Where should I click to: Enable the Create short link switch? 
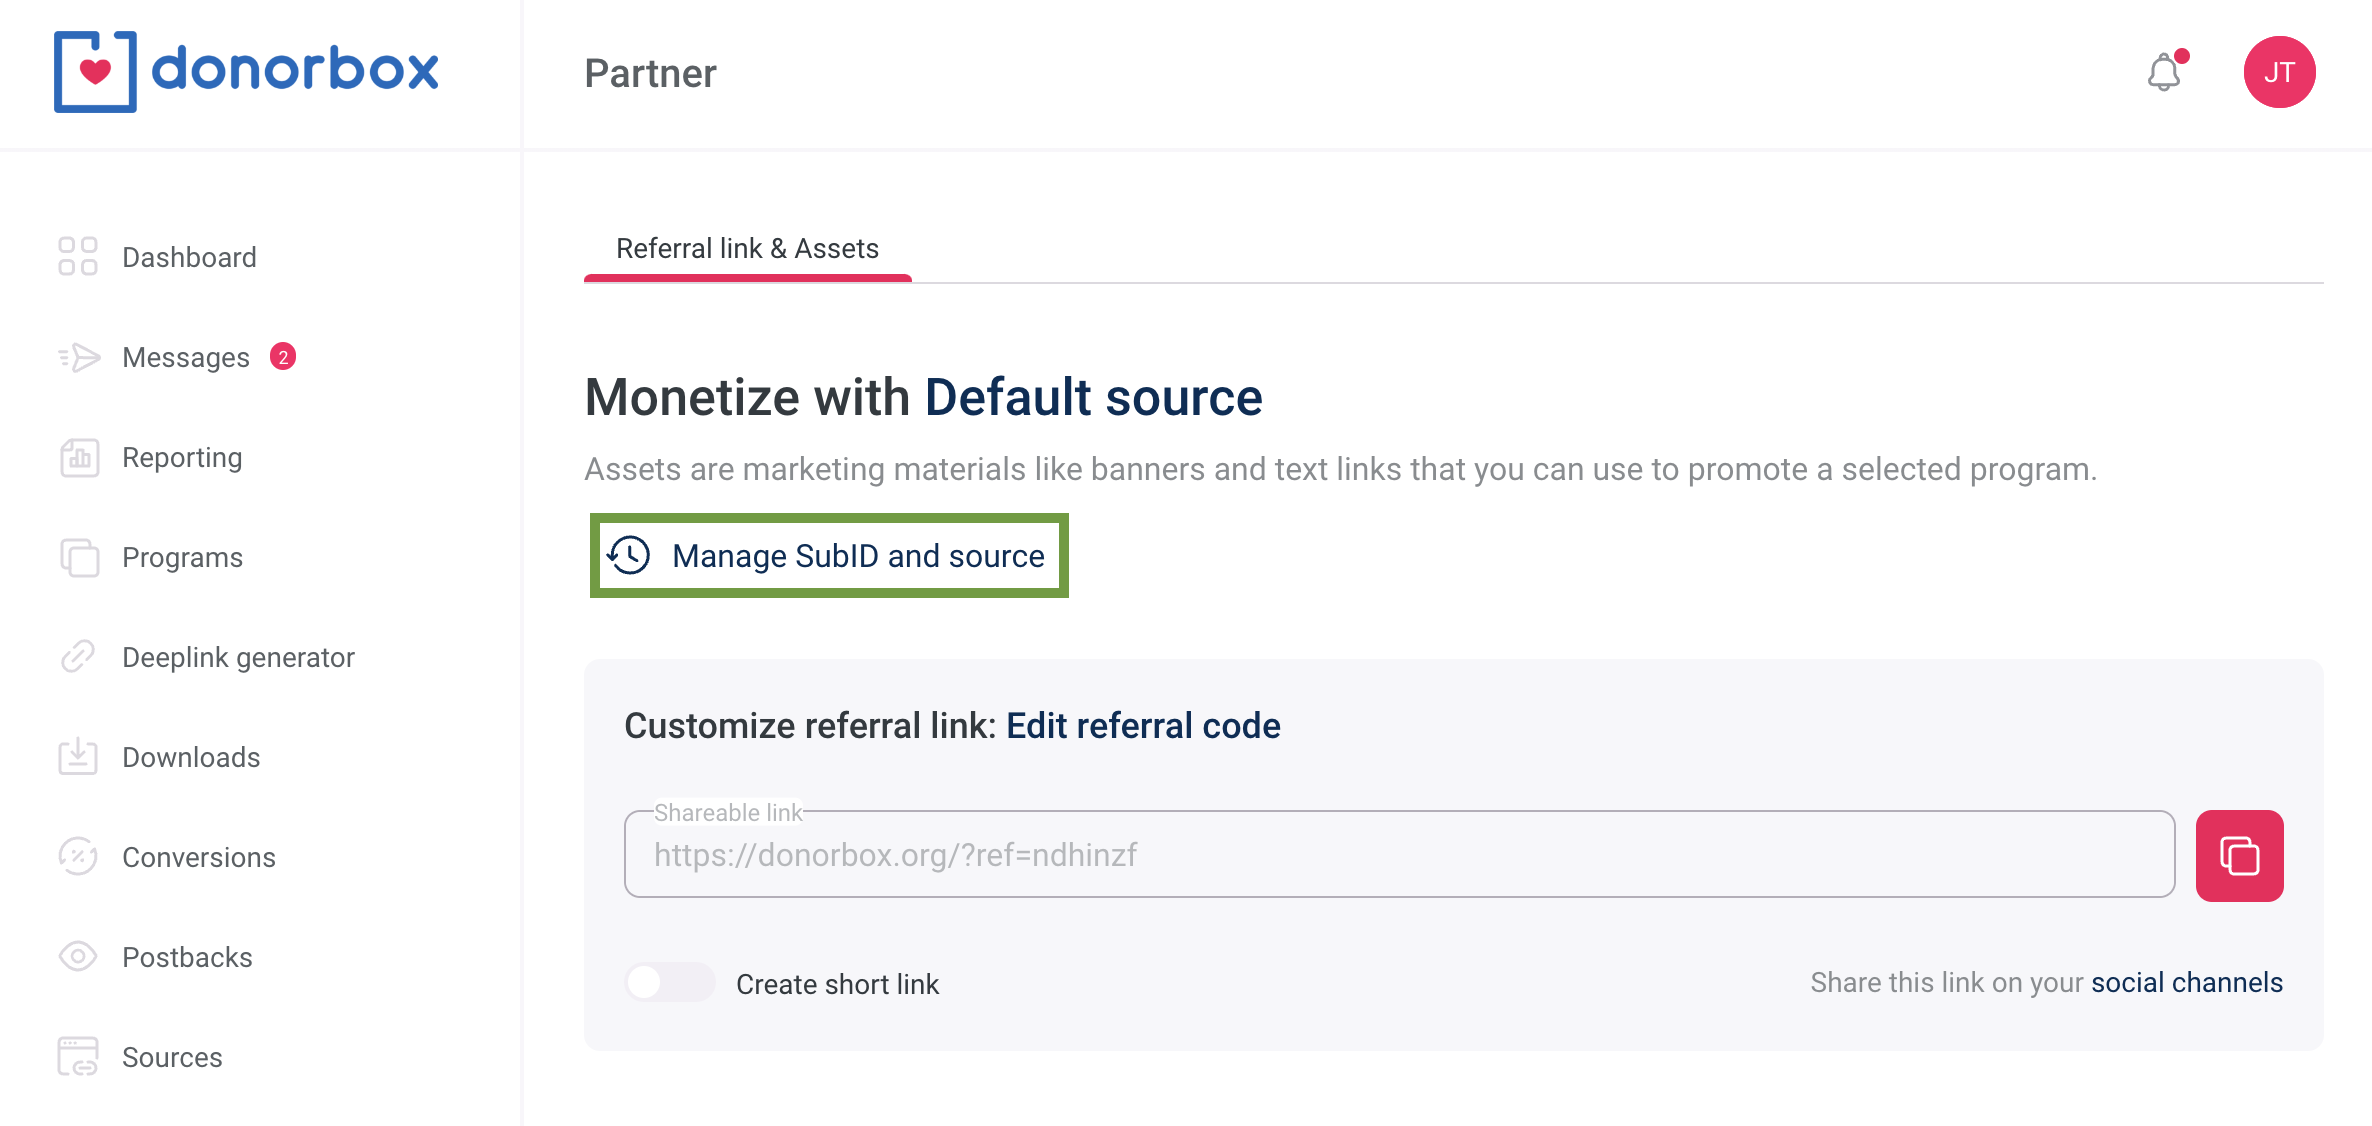point(669,983)
